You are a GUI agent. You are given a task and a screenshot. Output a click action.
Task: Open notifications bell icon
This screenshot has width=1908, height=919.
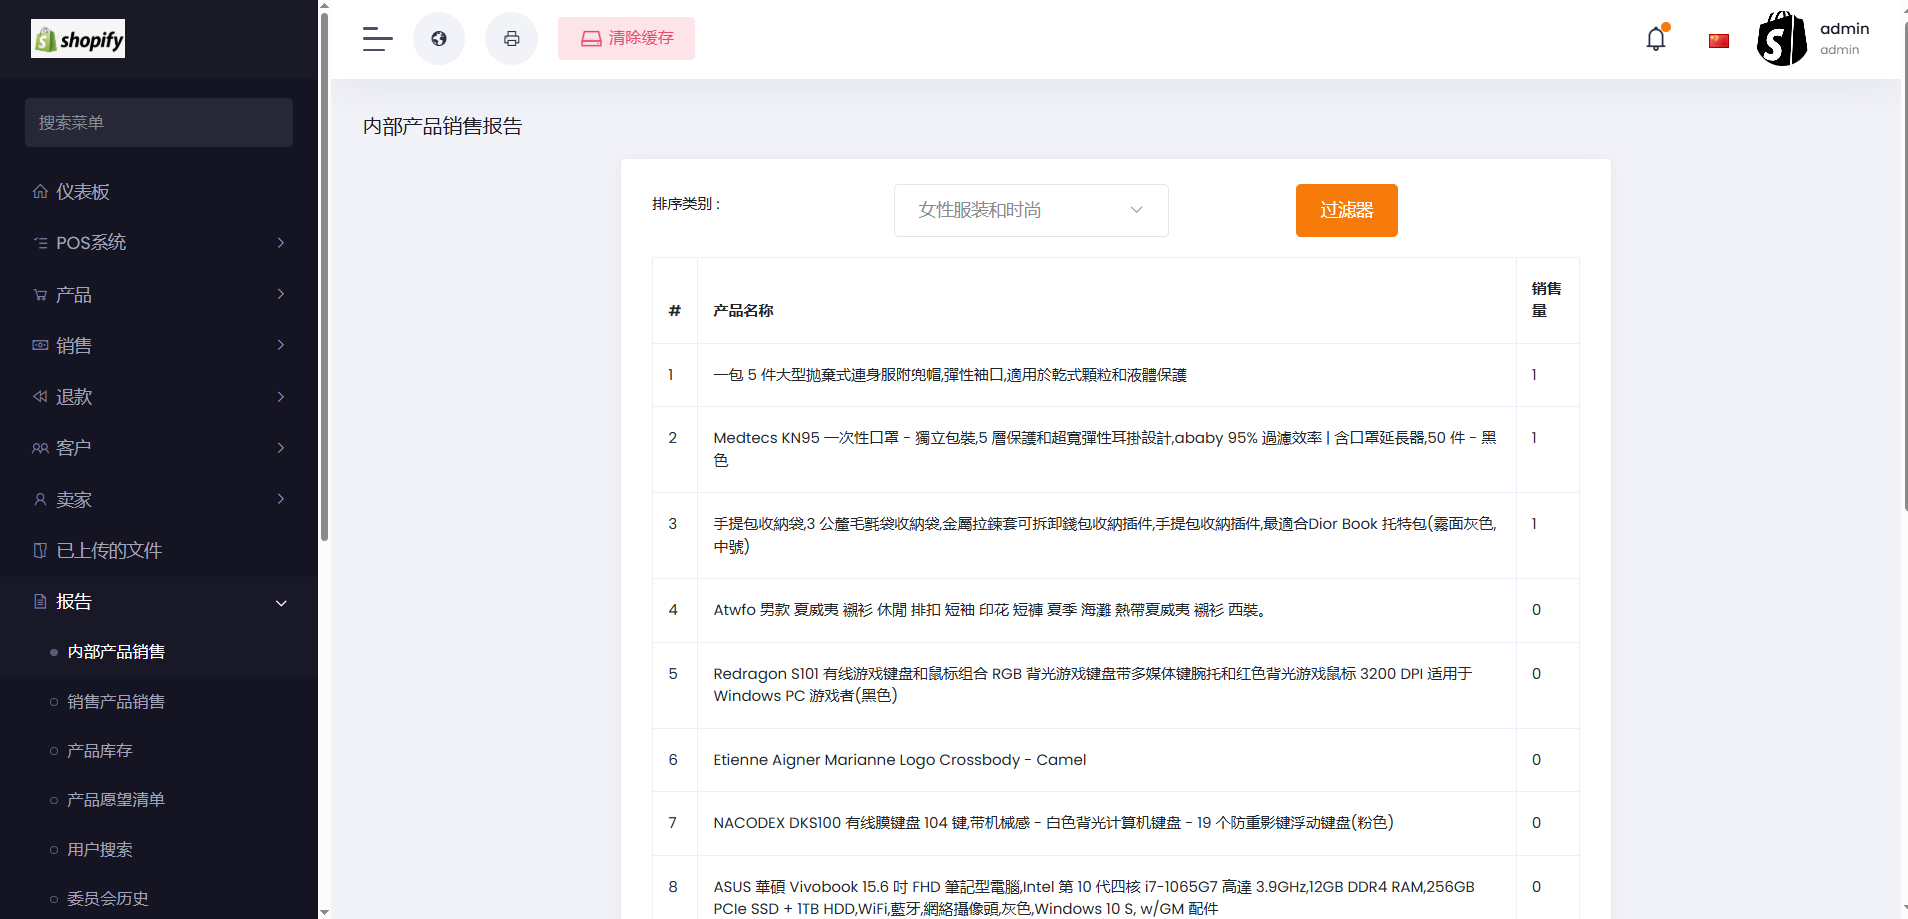1656,39
